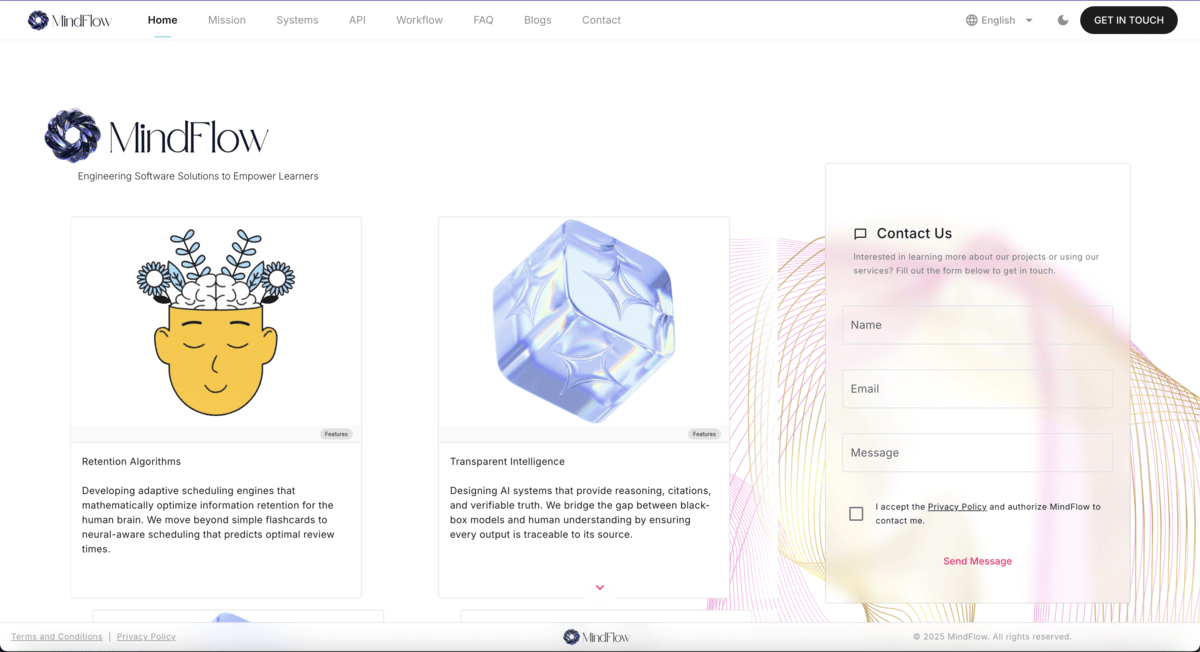Click the Contact Us chat bubble icon
Viewport: 1200px width, 652px height.
[x=860, y=234]
